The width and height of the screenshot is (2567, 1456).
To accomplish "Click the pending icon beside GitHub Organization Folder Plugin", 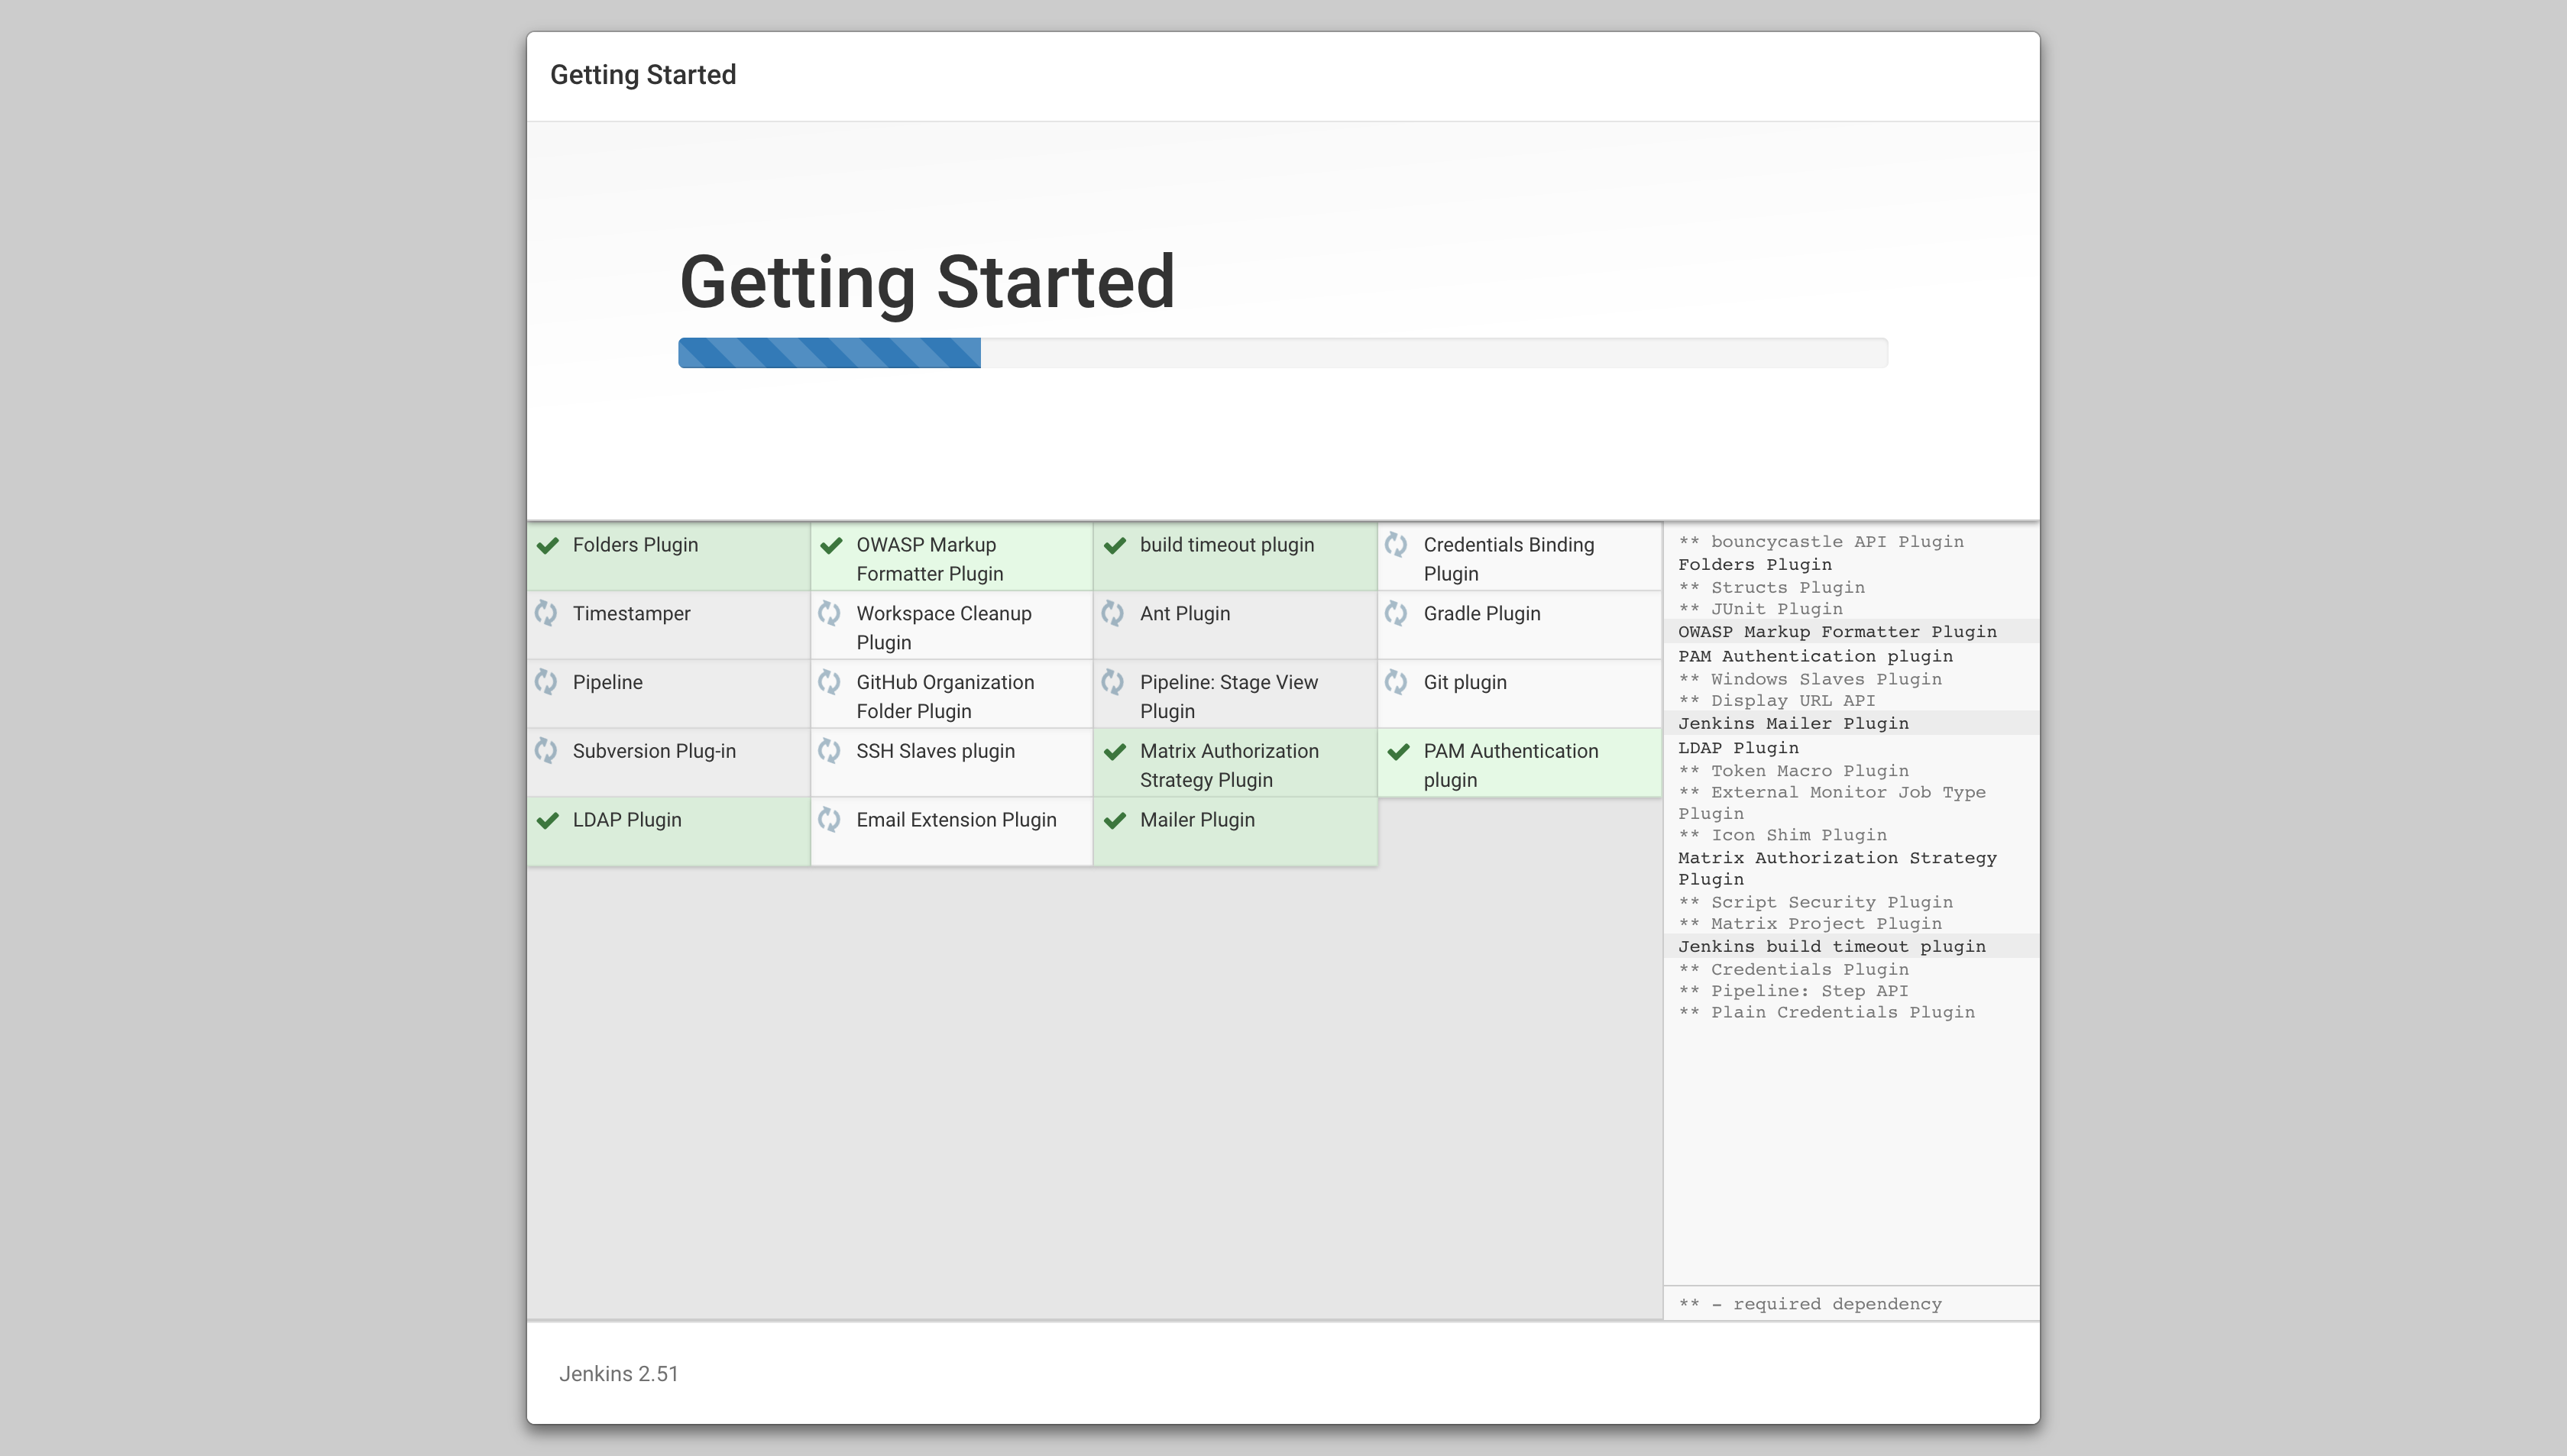I will click(830, 683).
